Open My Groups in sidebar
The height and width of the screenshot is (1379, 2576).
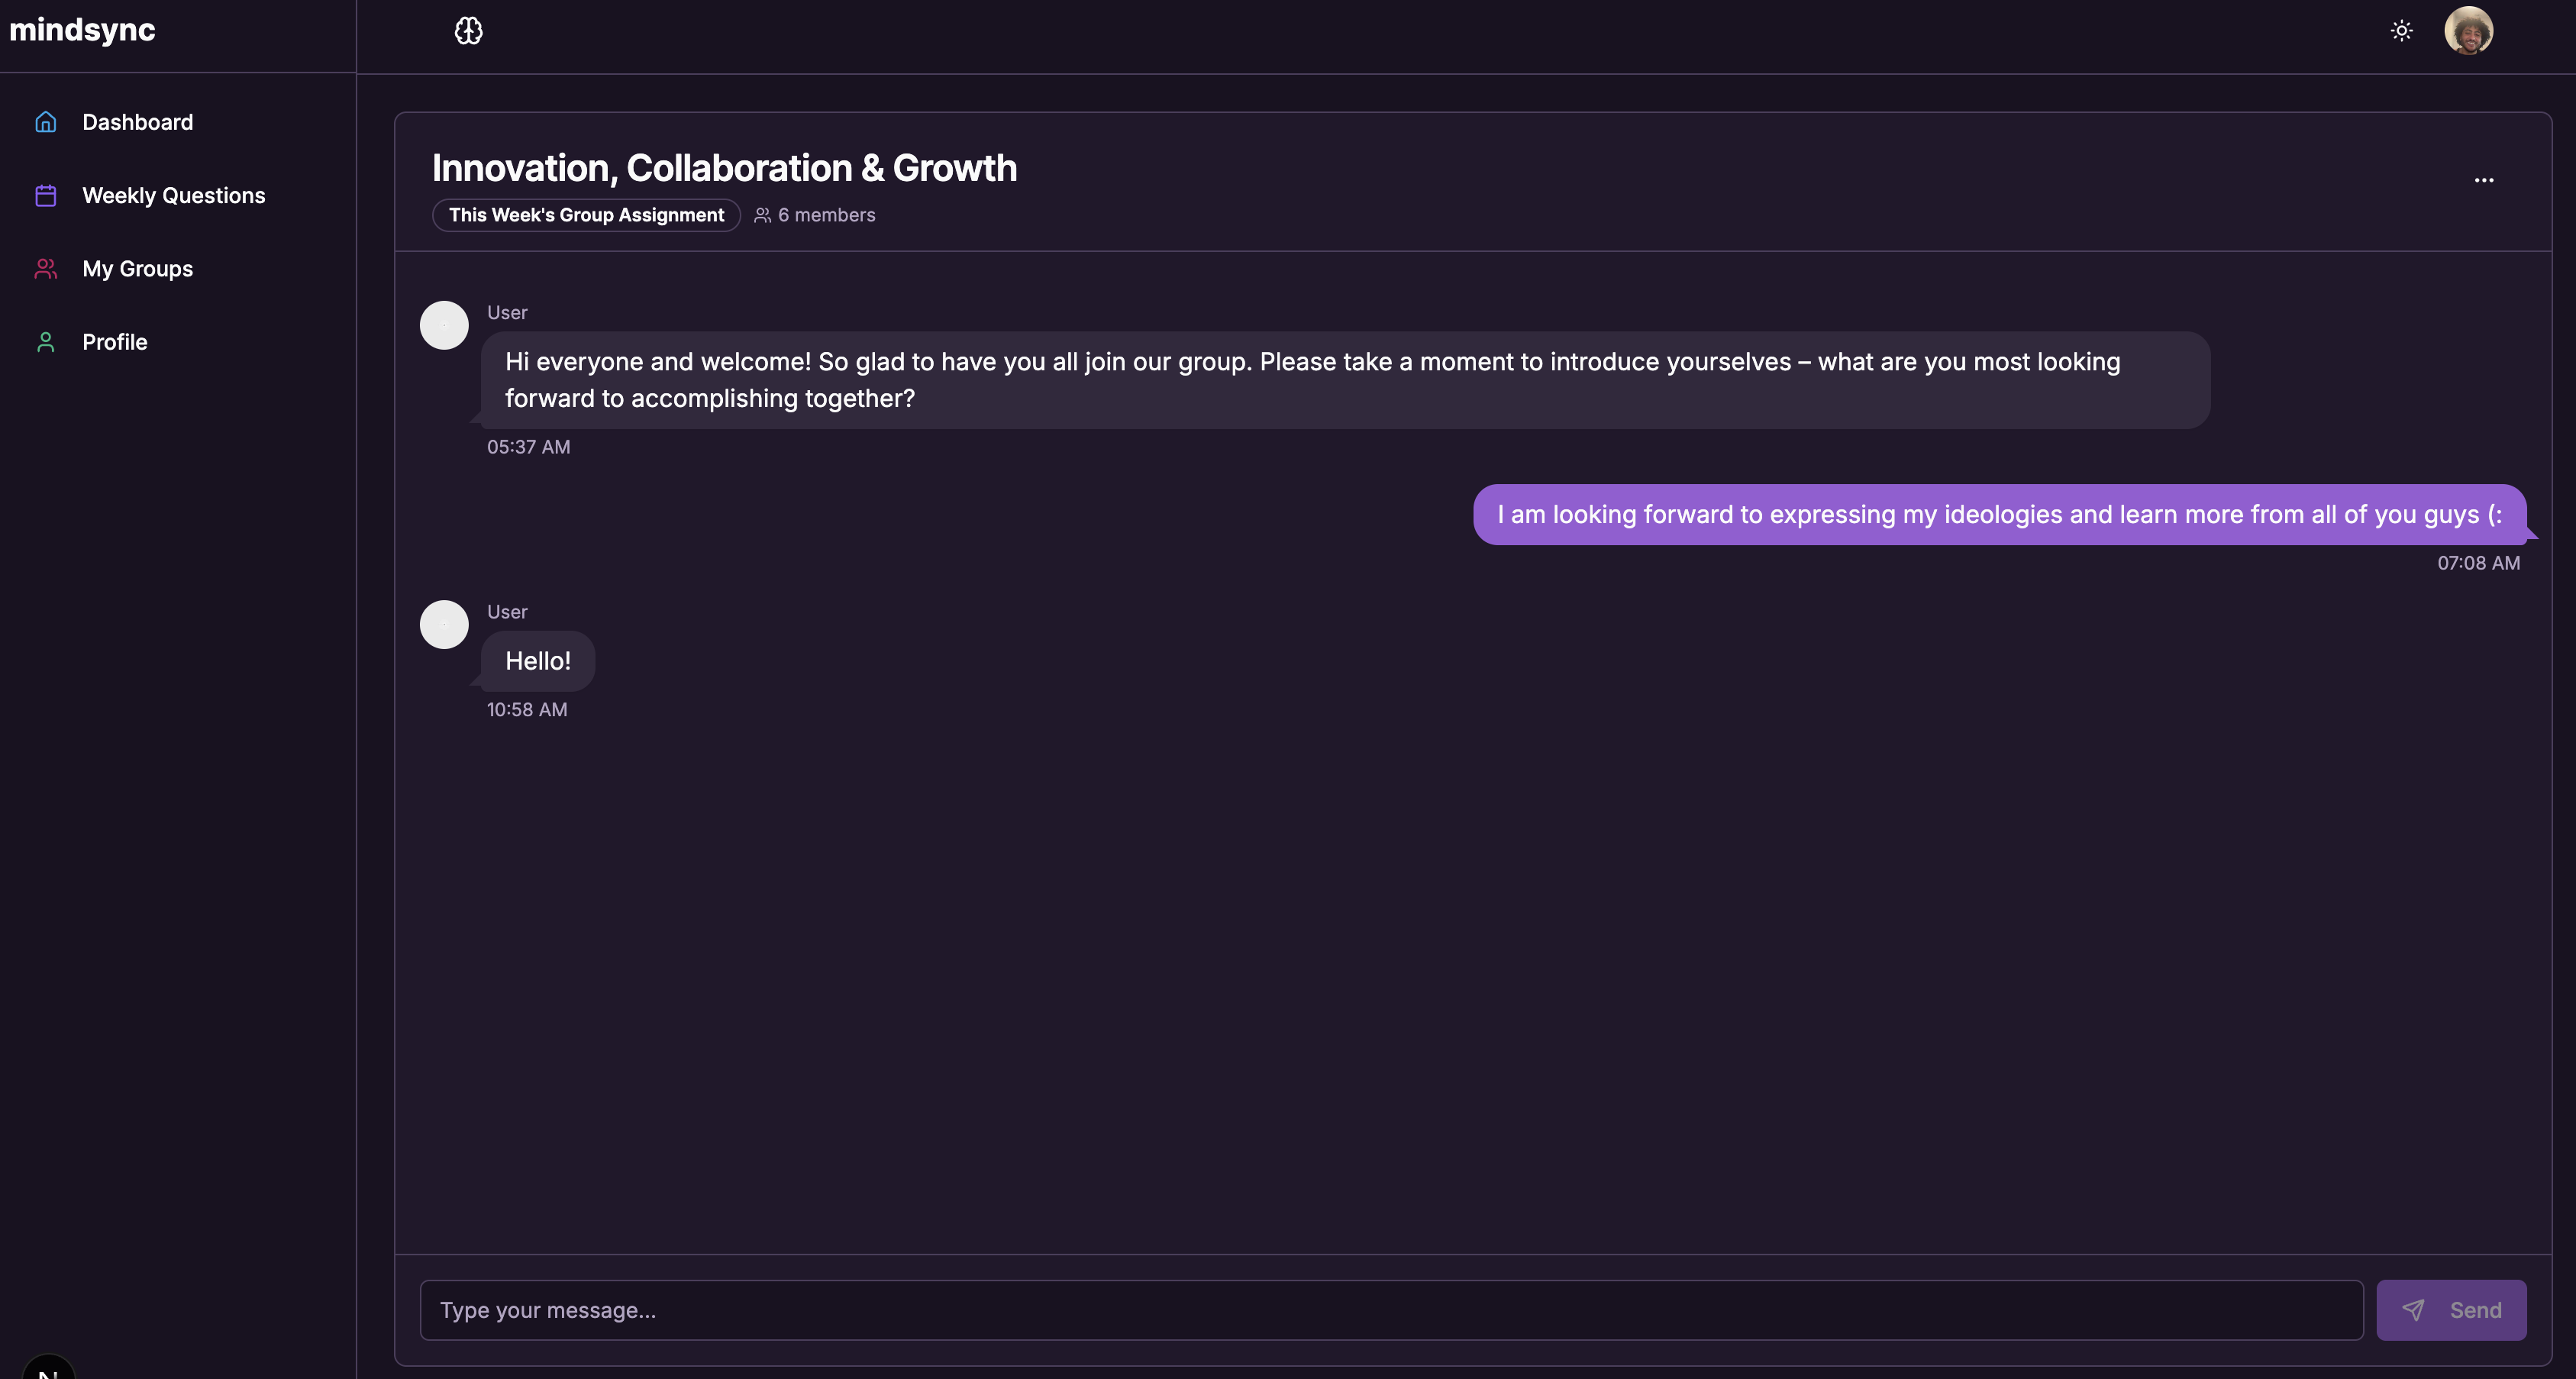click(x=138, y=269)
